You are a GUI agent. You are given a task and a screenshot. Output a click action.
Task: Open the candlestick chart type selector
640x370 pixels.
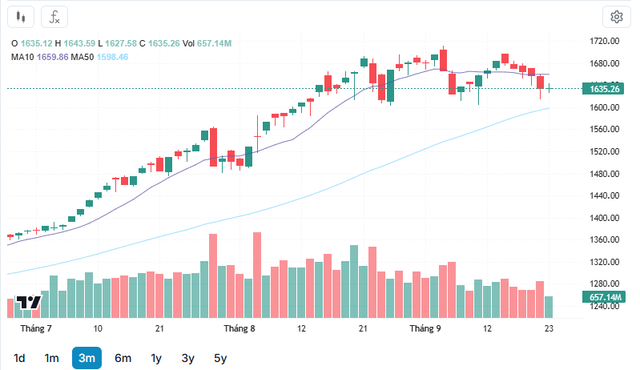click(21, 17)
